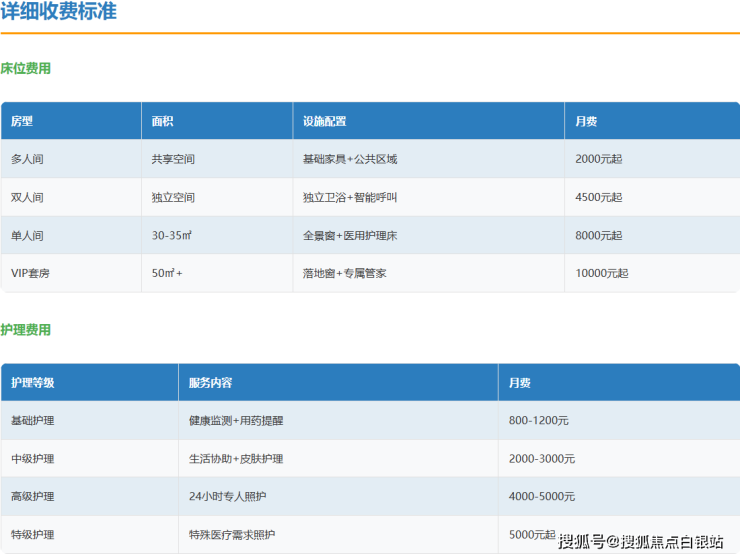
Task: Select the 特级护理 row label
Action: pyautogui.click(x=33, y=535)
